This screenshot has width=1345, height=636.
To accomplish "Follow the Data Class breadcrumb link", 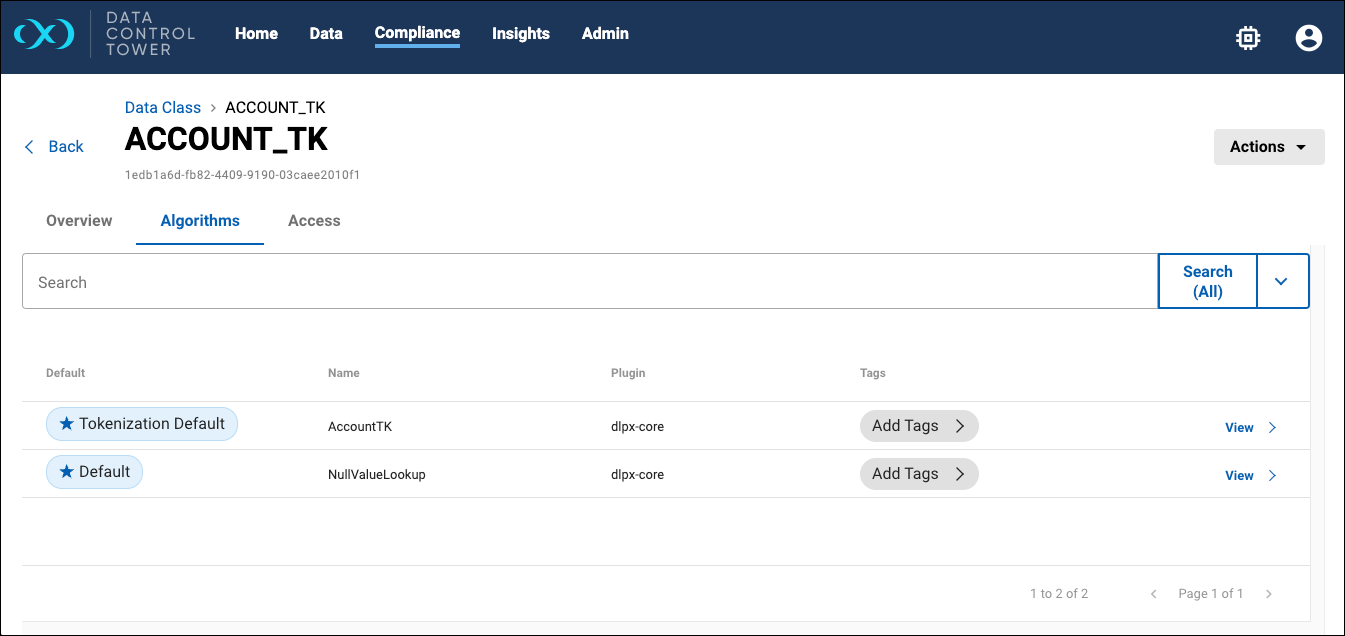I will 163,108.
